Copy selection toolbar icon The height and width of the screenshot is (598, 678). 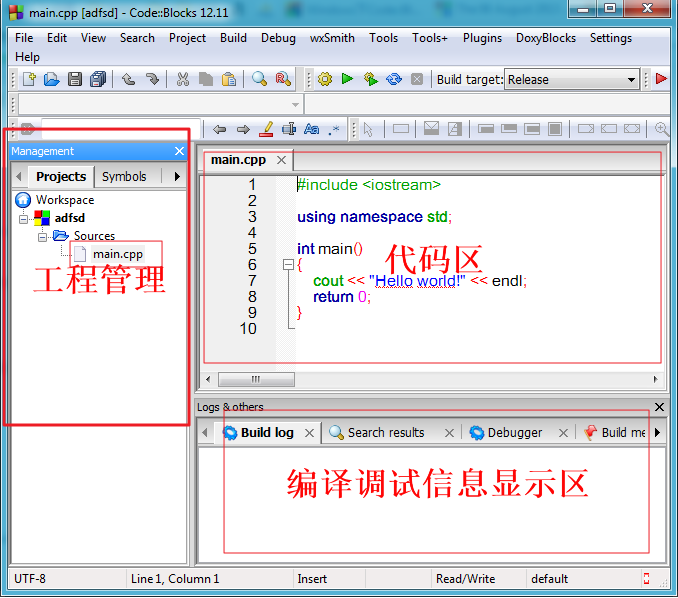(x=205, y=80)
